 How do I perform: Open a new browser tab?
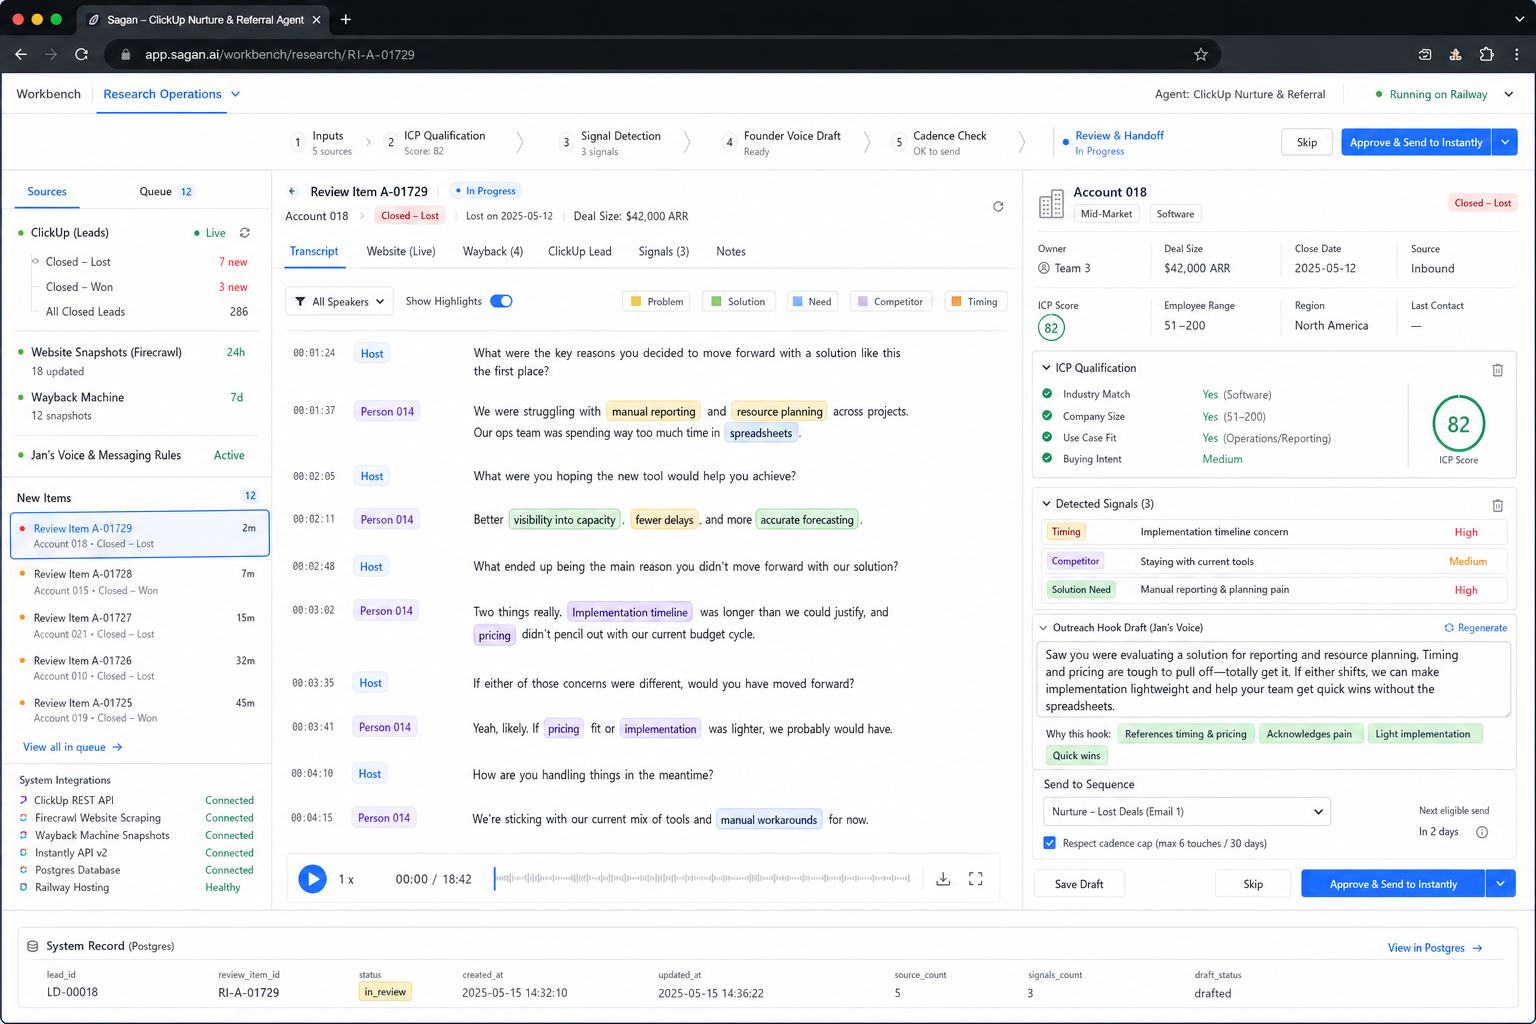point(346,19)
